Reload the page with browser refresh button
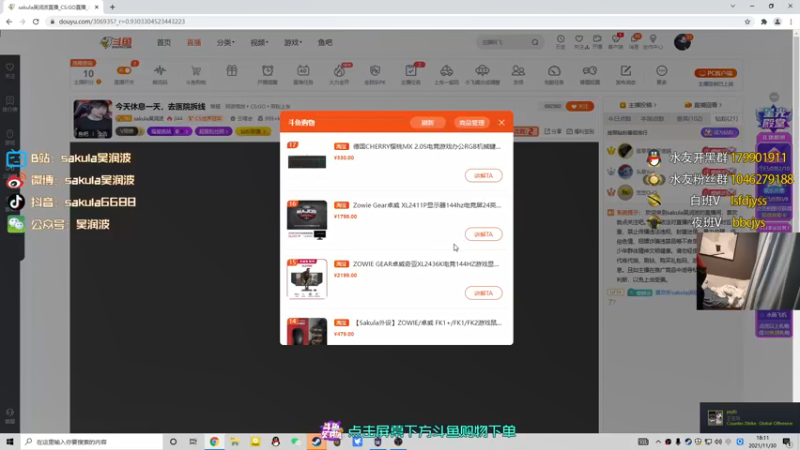 [36, 21]
